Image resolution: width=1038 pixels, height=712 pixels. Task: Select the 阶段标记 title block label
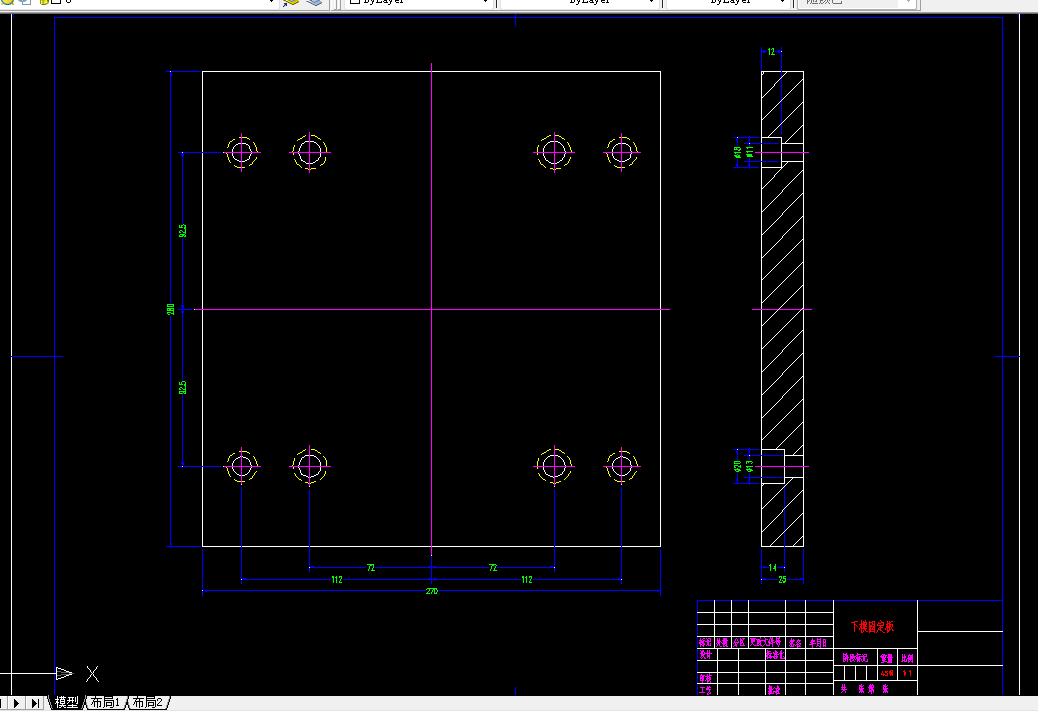click(855, 658)
